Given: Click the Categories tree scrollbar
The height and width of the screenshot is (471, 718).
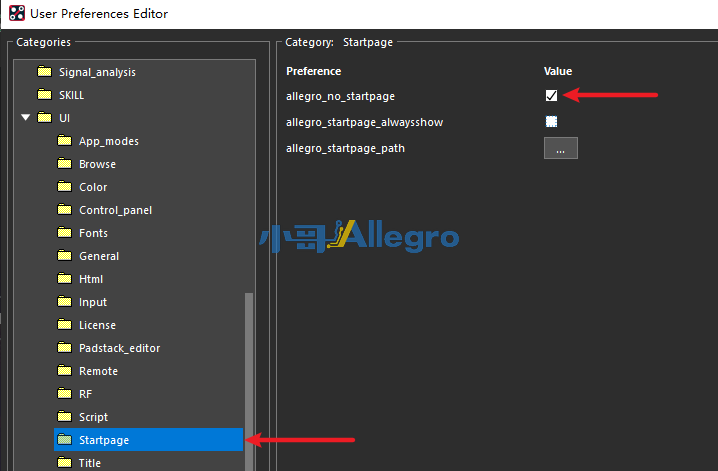Looking at the screenshot, I should click(x=249, y=382).
